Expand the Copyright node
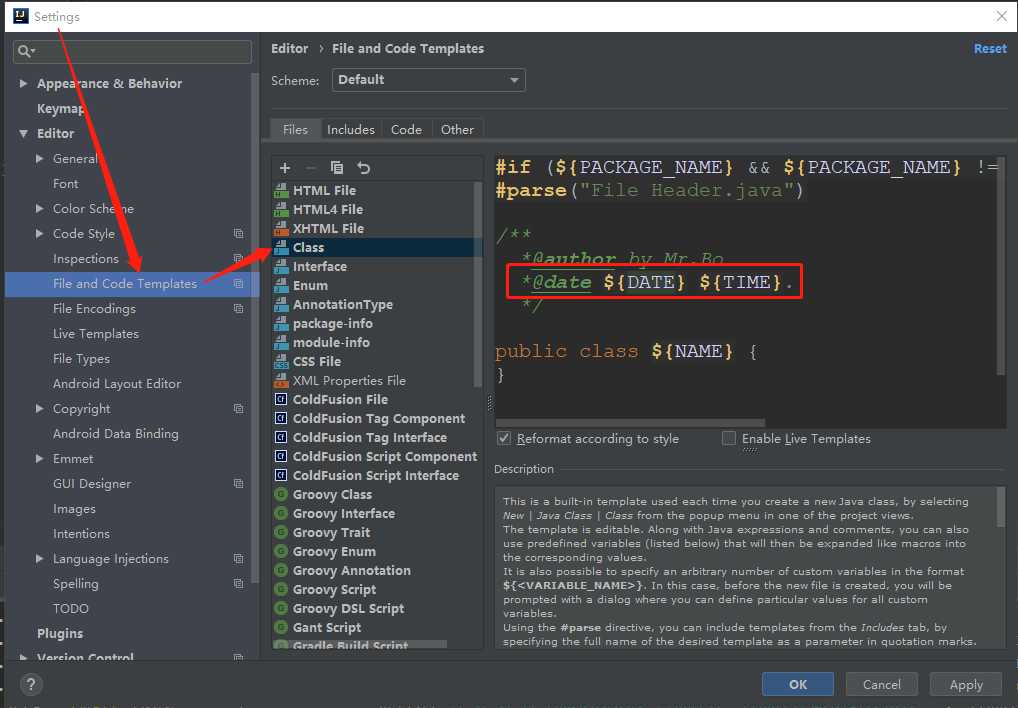The image size is (1018, 708). (x=40, y=409)
